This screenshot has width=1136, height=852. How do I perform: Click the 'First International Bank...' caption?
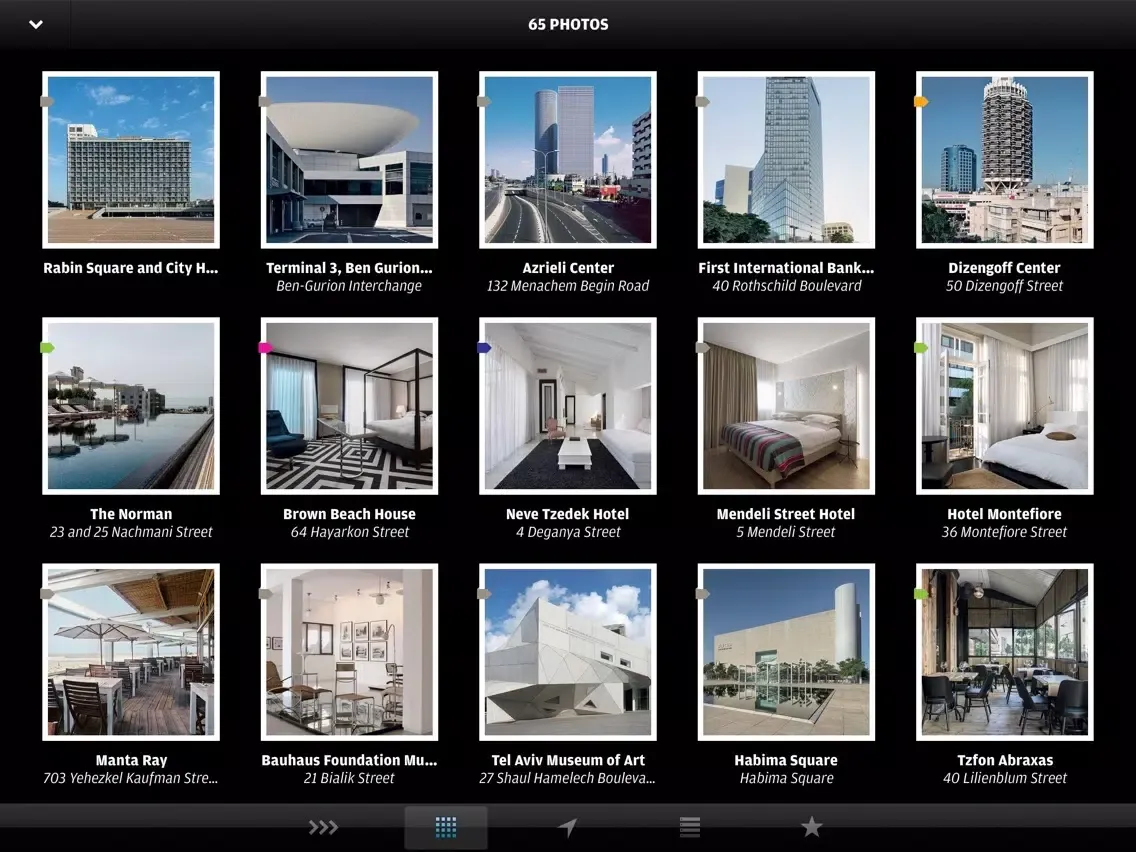tap(786, 268)
